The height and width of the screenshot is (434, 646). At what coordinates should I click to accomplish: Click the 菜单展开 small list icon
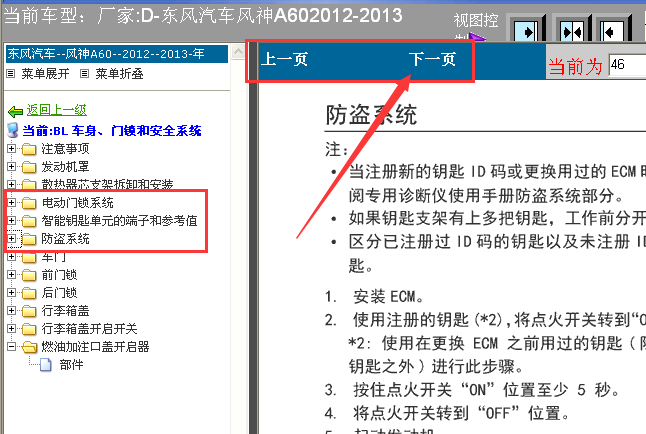point(11,74)
